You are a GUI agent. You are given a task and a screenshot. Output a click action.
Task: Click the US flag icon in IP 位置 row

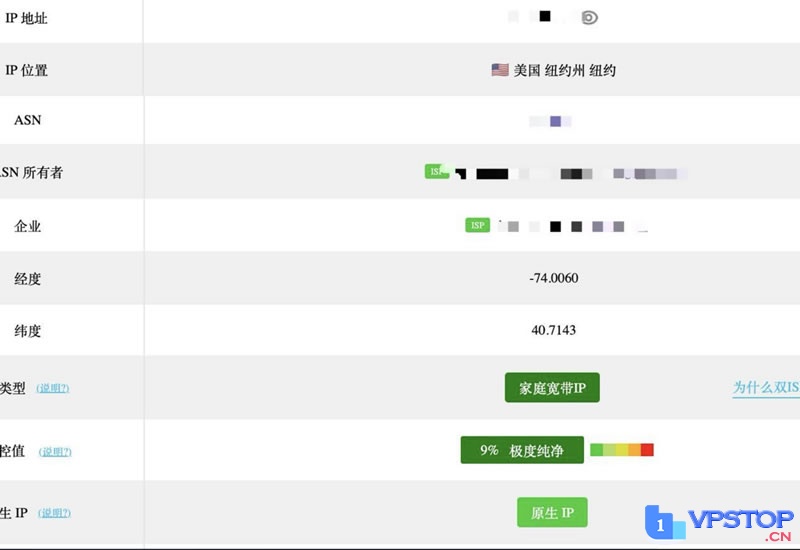pos(499,70)
